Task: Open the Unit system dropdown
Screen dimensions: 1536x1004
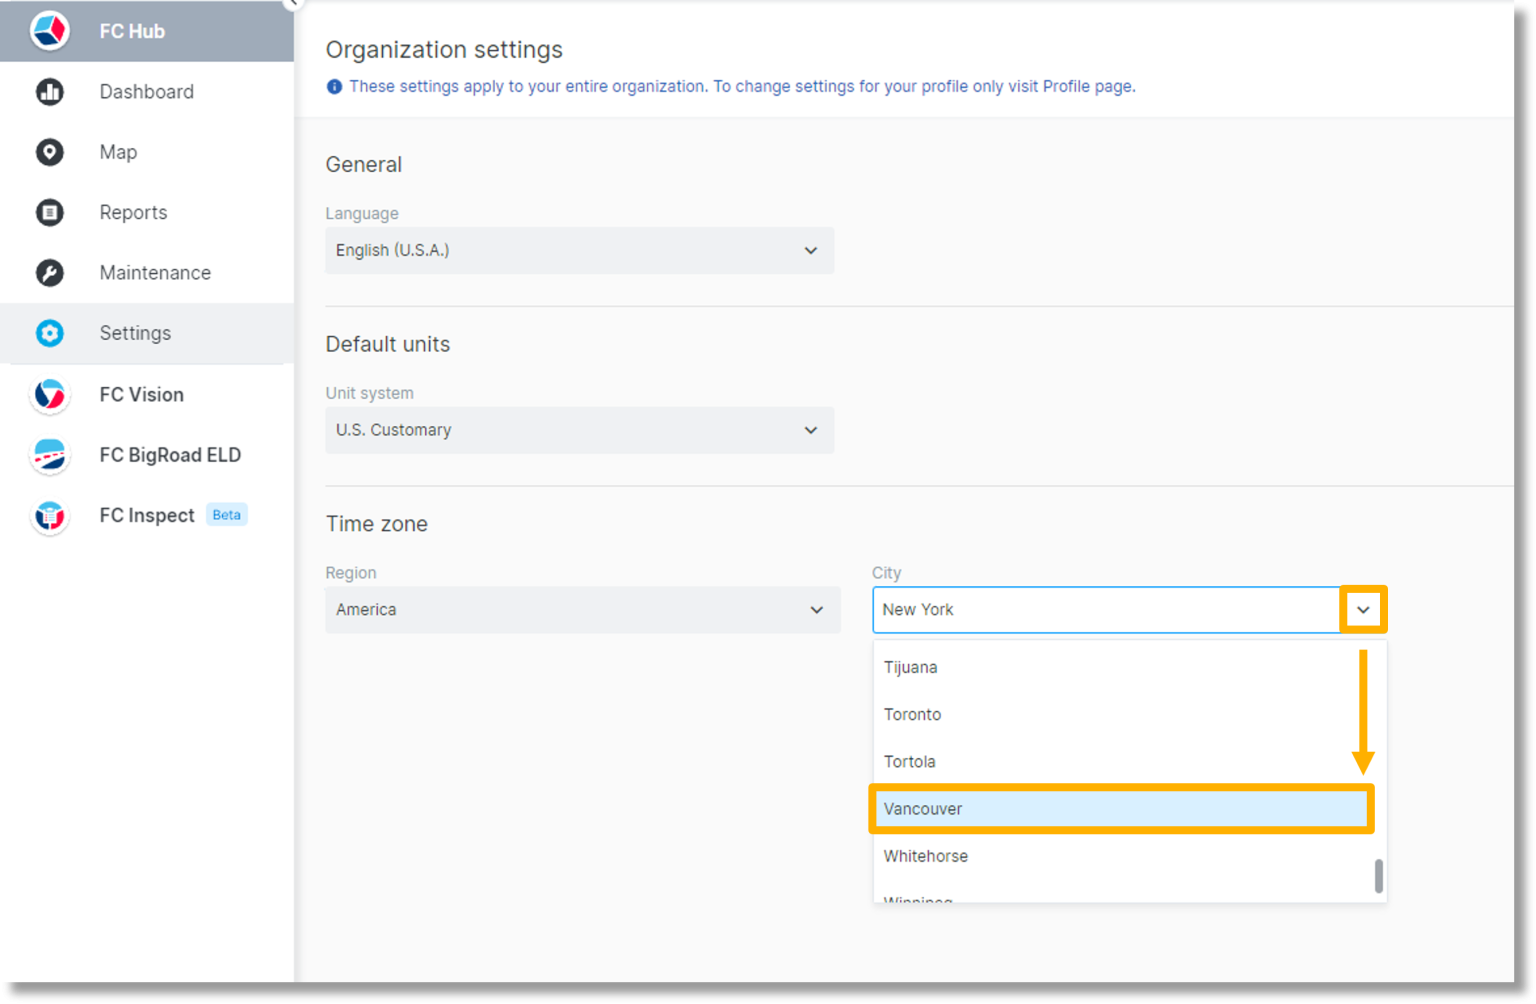Action: click(x=580, y=430)
